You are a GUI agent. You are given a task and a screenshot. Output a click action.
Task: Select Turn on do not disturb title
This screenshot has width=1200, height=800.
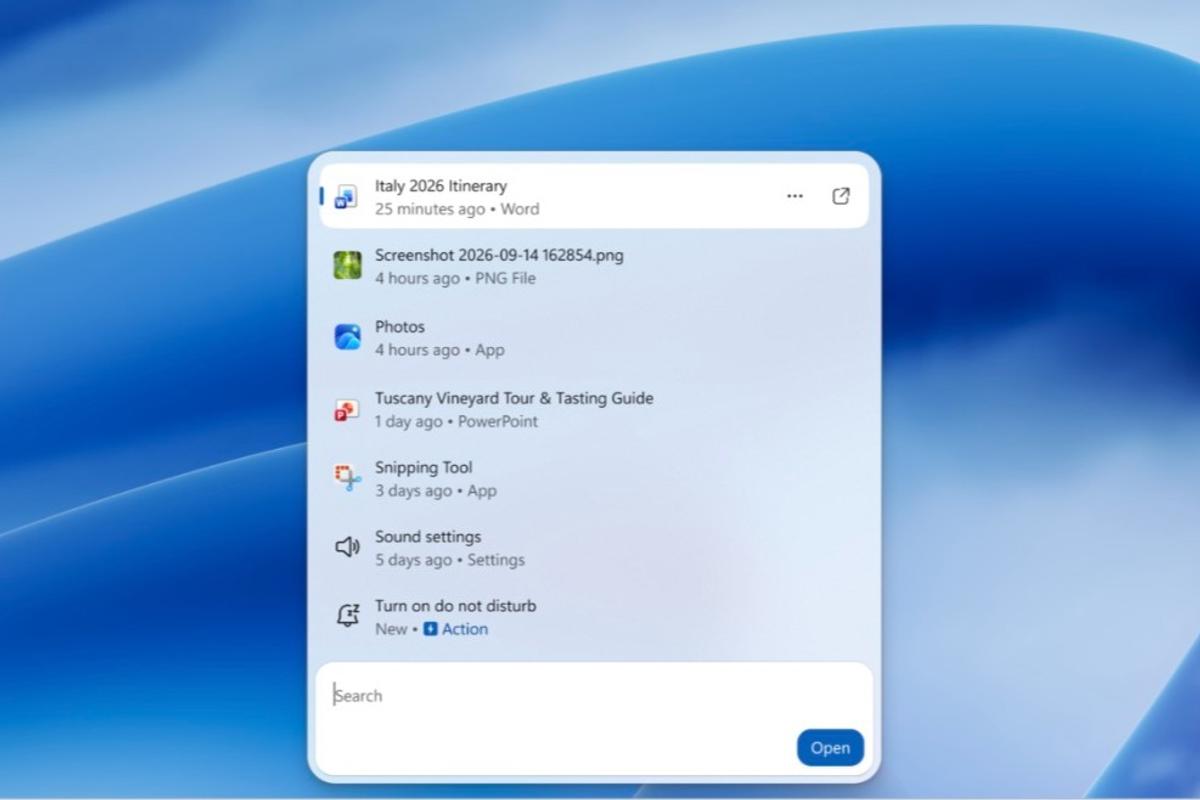[x=456, y=606]
